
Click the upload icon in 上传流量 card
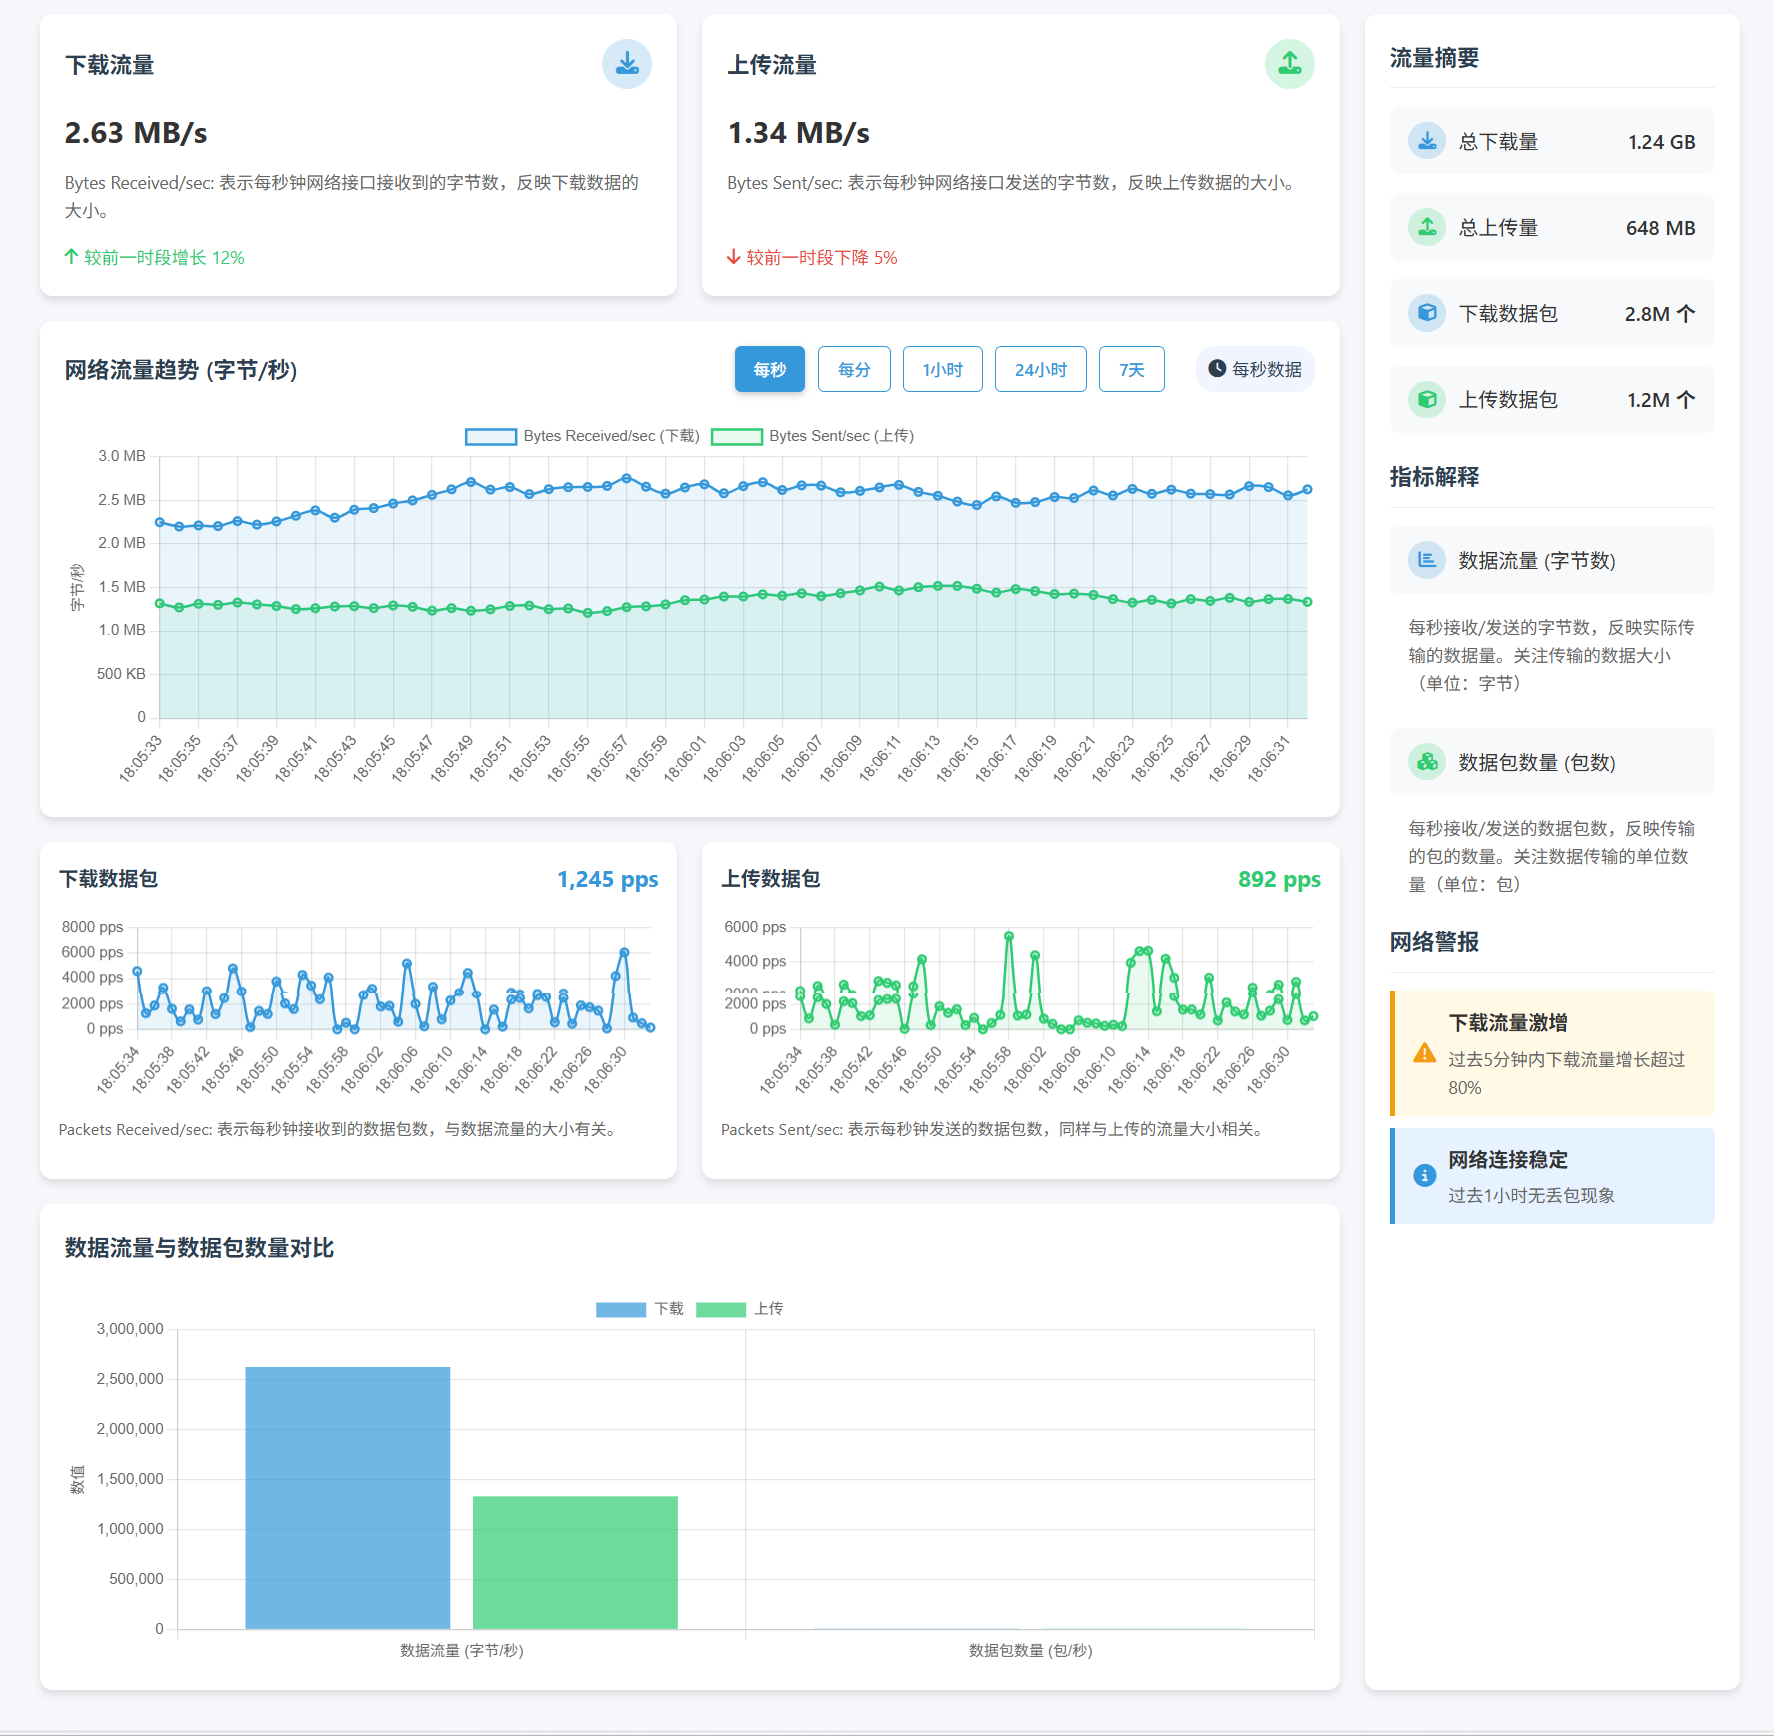tap(1289, 64)
